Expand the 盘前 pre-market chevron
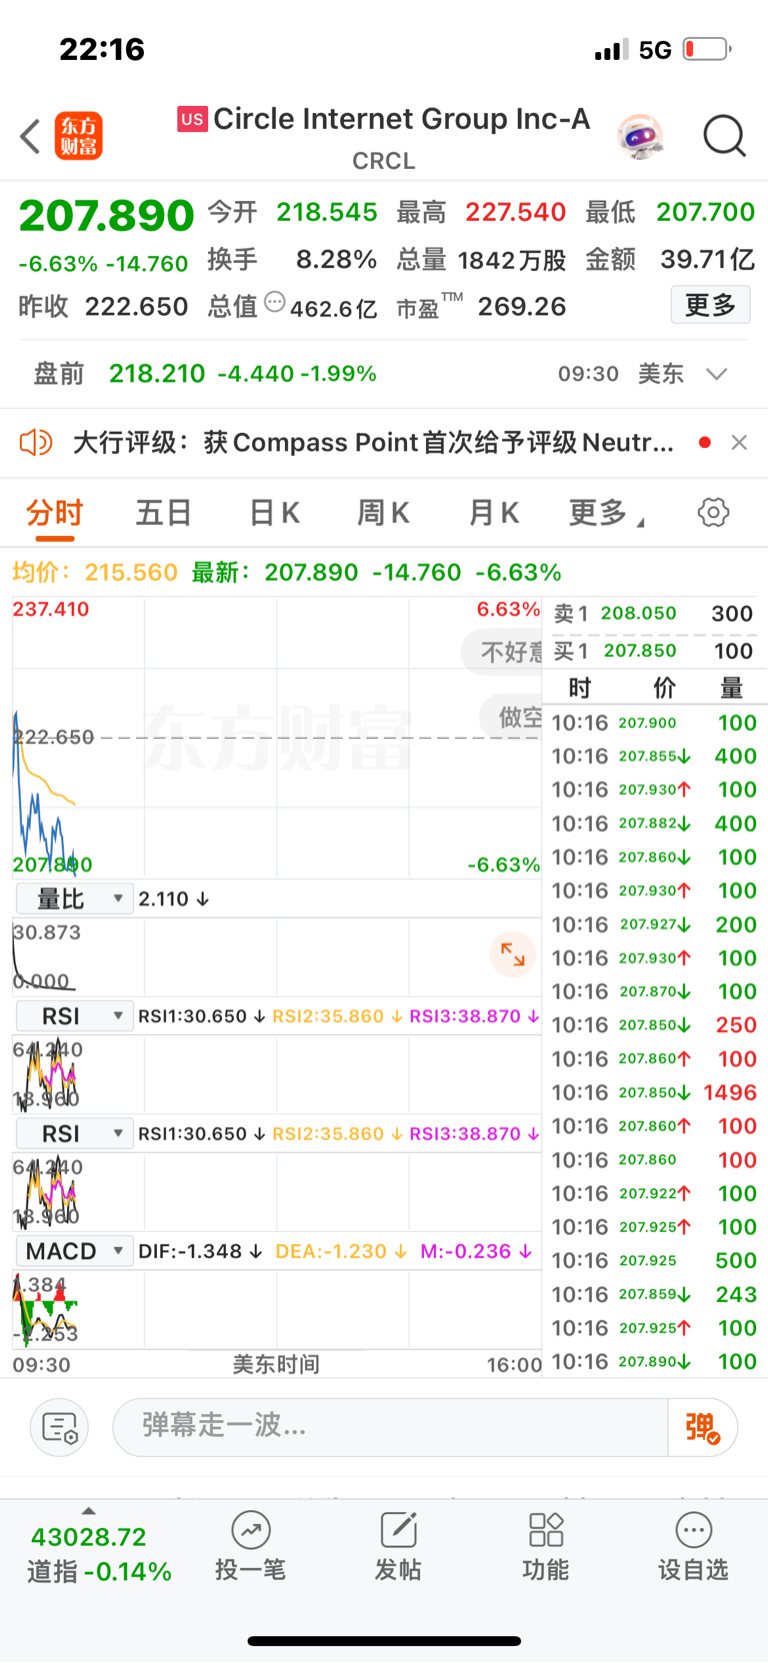The image size is (768, 1663). [716, 374]
